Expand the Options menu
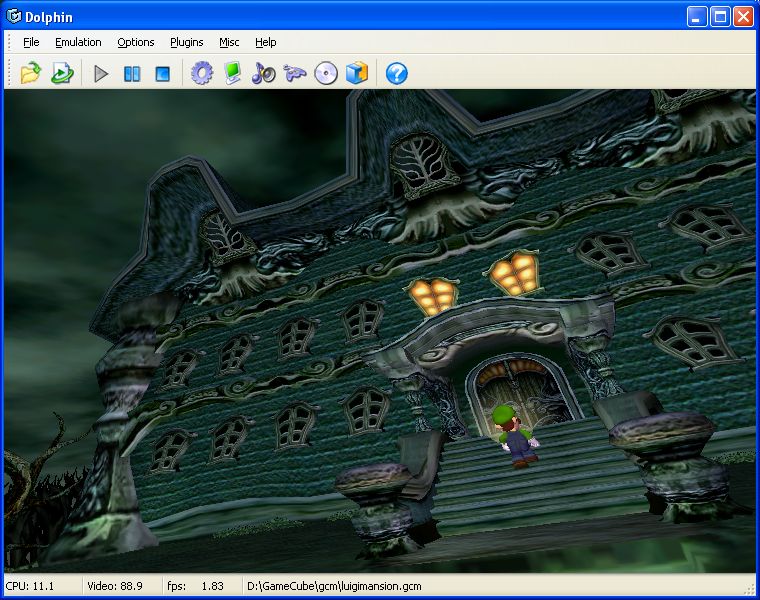Viewport: 760px width, 600px height. coord(136,42)
